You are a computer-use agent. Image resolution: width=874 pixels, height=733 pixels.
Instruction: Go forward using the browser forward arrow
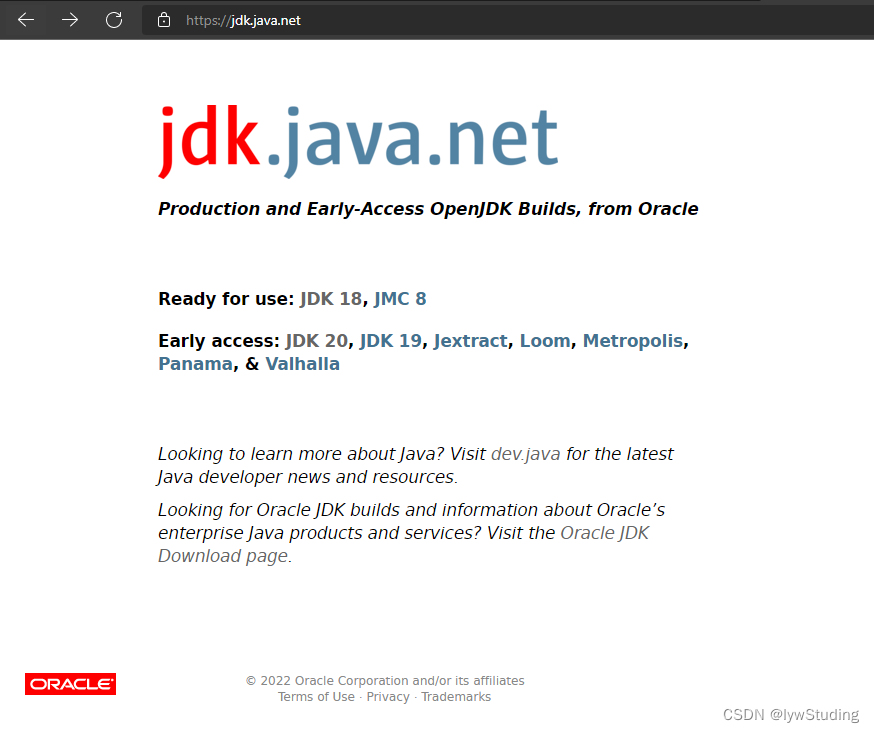pyautogui.click(x=70, y=20)
